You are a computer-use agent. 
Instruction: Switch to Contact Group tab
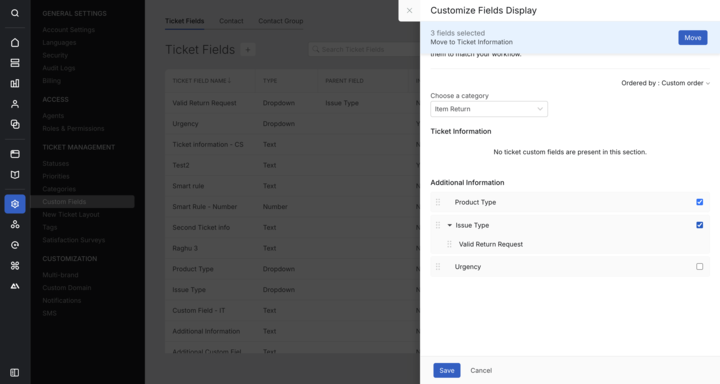click(281, 21)
